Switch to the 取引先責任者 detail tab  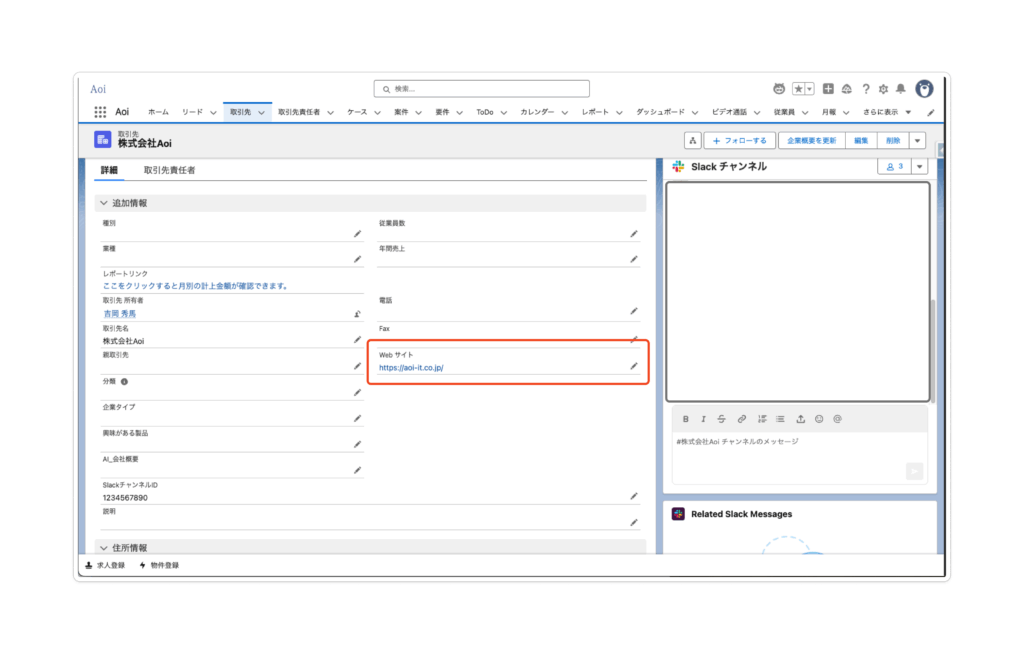tap(169, 170)
